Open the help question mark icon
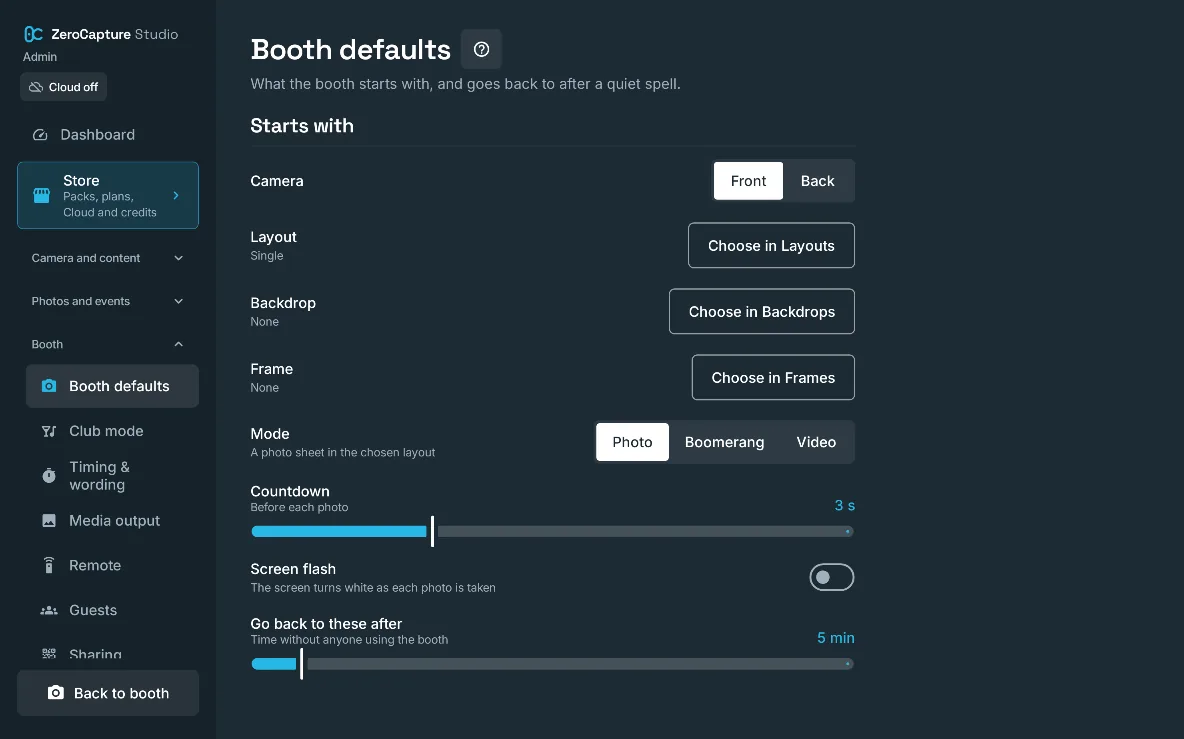 (x=481, y=49)
